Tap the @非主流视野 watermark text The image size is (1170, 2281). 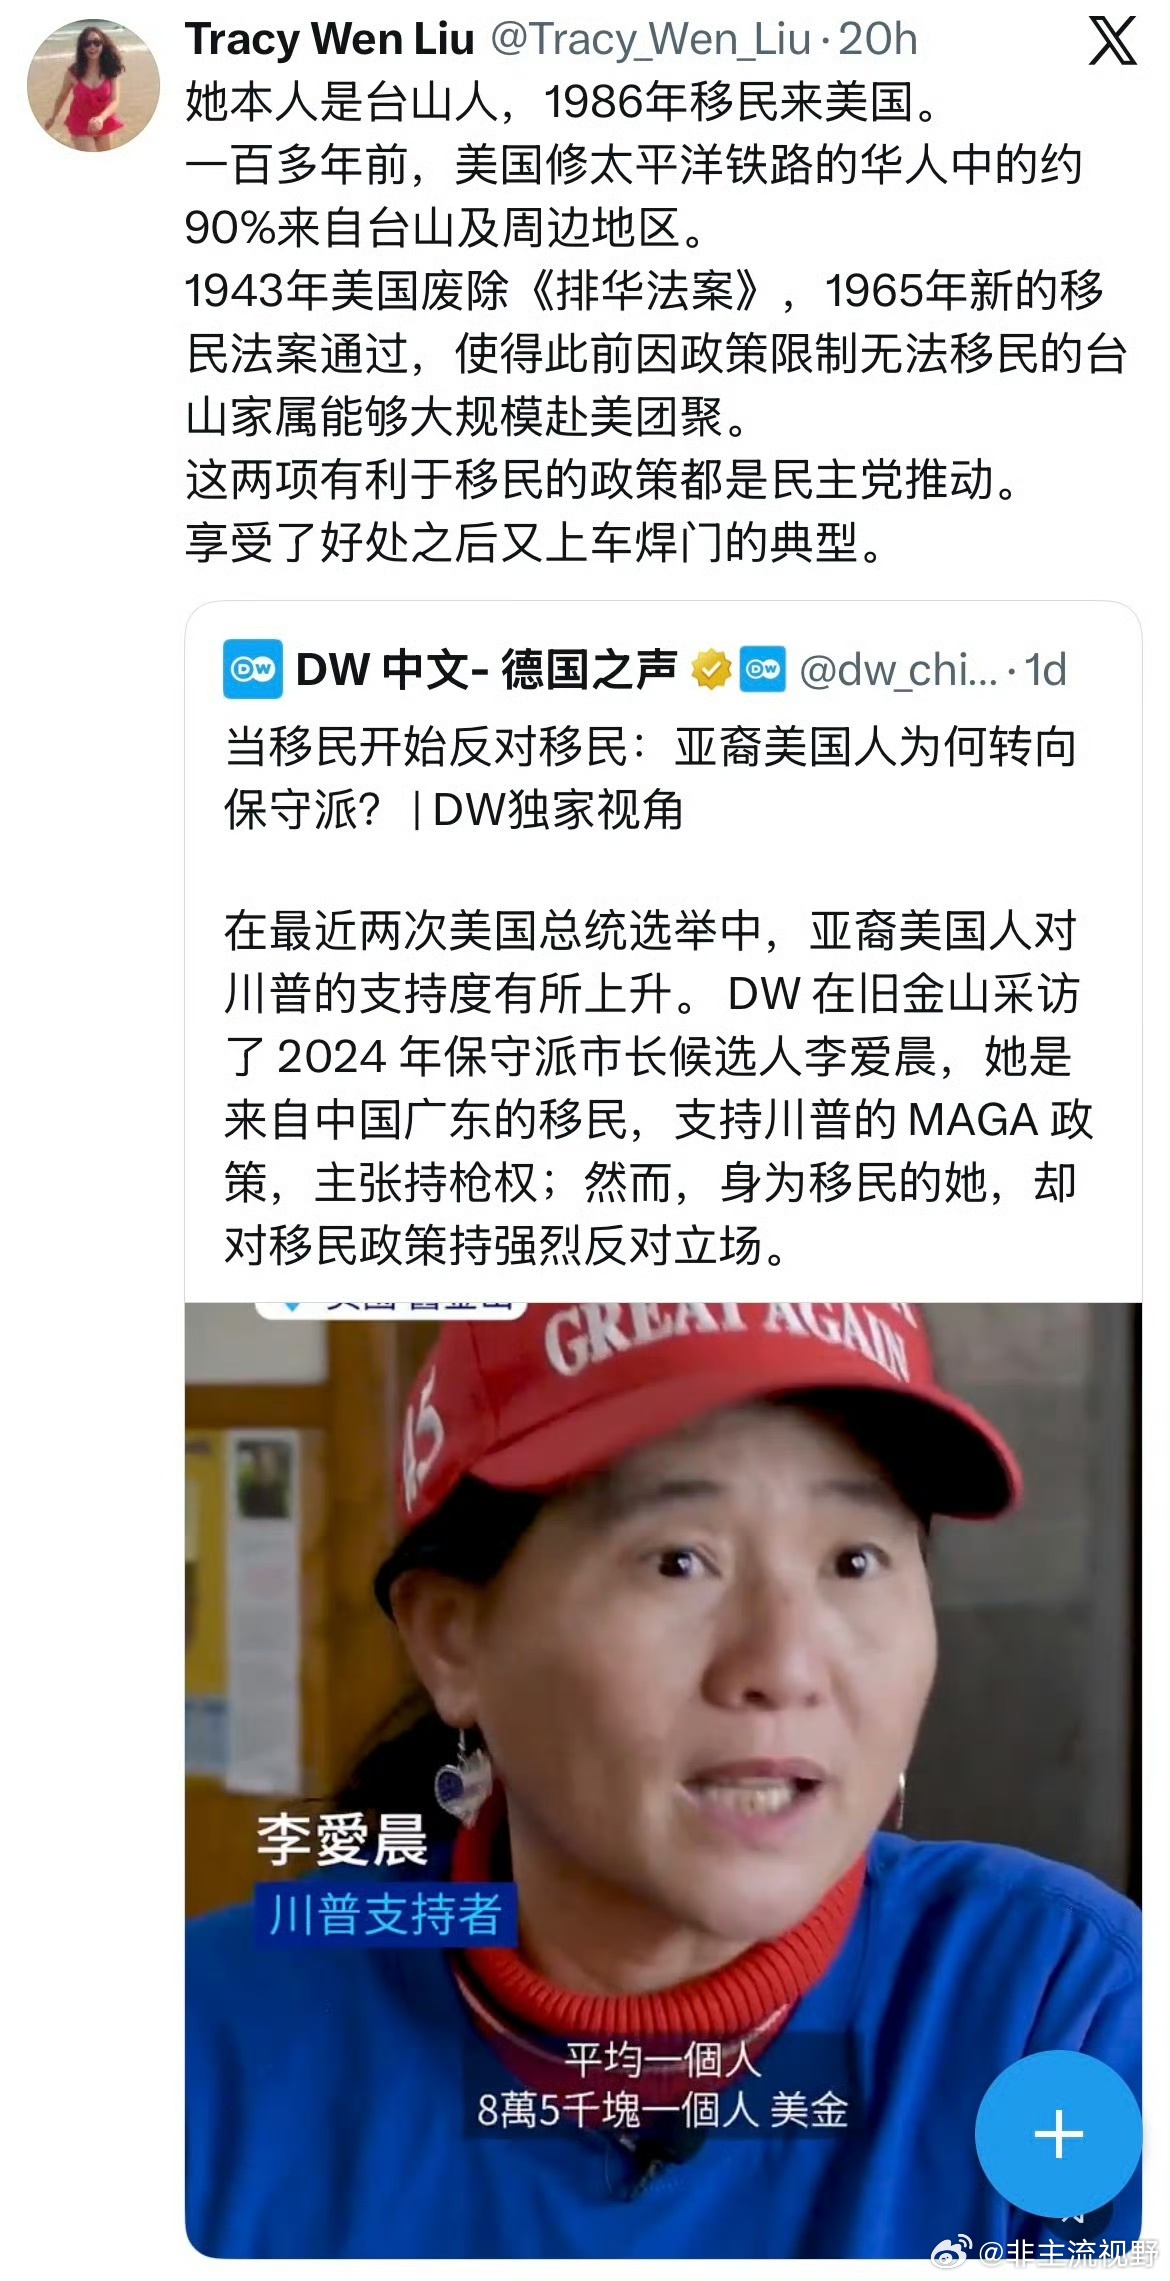click(1068, 2252)
